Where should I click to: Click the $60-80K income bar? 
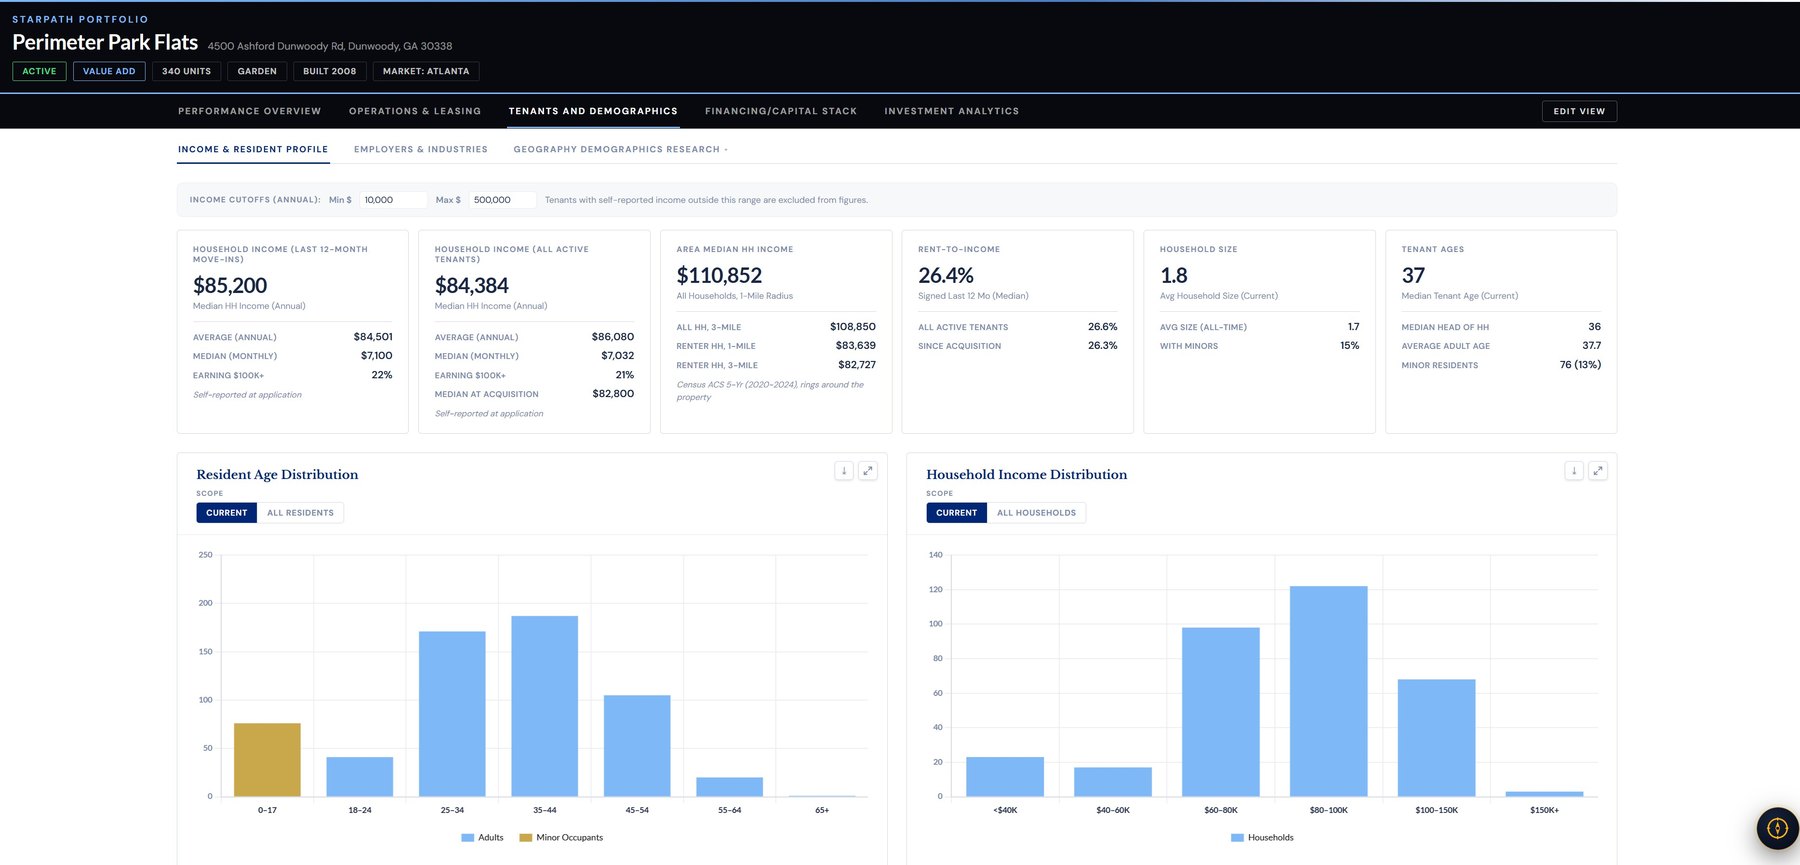[x=1221, y=712]
